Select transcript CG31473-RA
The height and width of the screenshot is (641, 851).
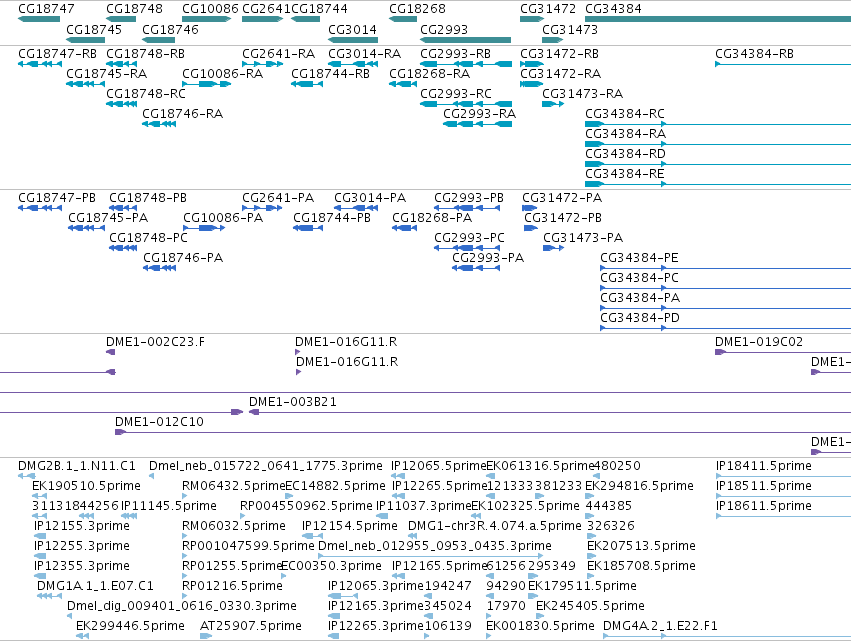point(582,93)
